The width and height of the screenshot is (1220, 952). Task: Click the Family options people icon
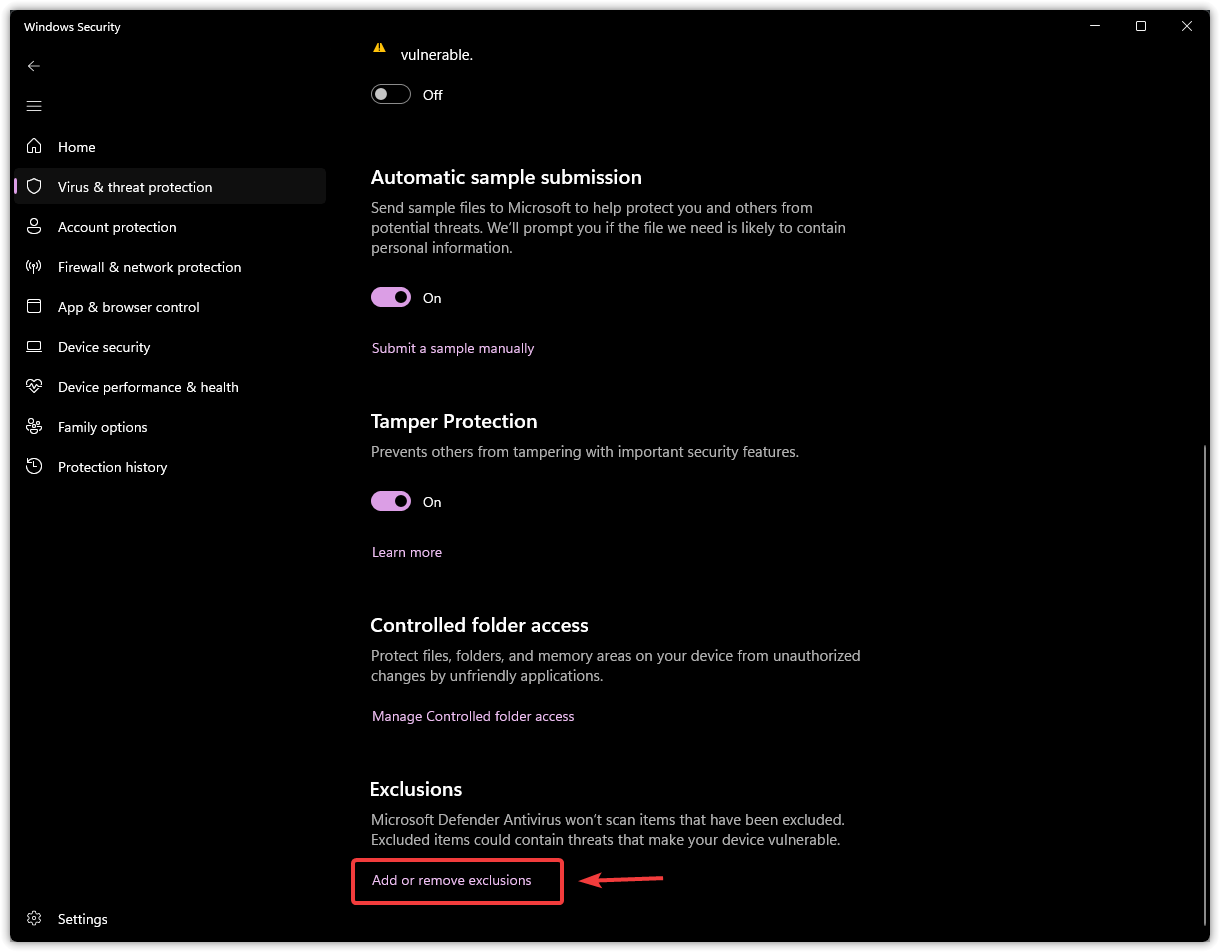[x=34, y=426]
